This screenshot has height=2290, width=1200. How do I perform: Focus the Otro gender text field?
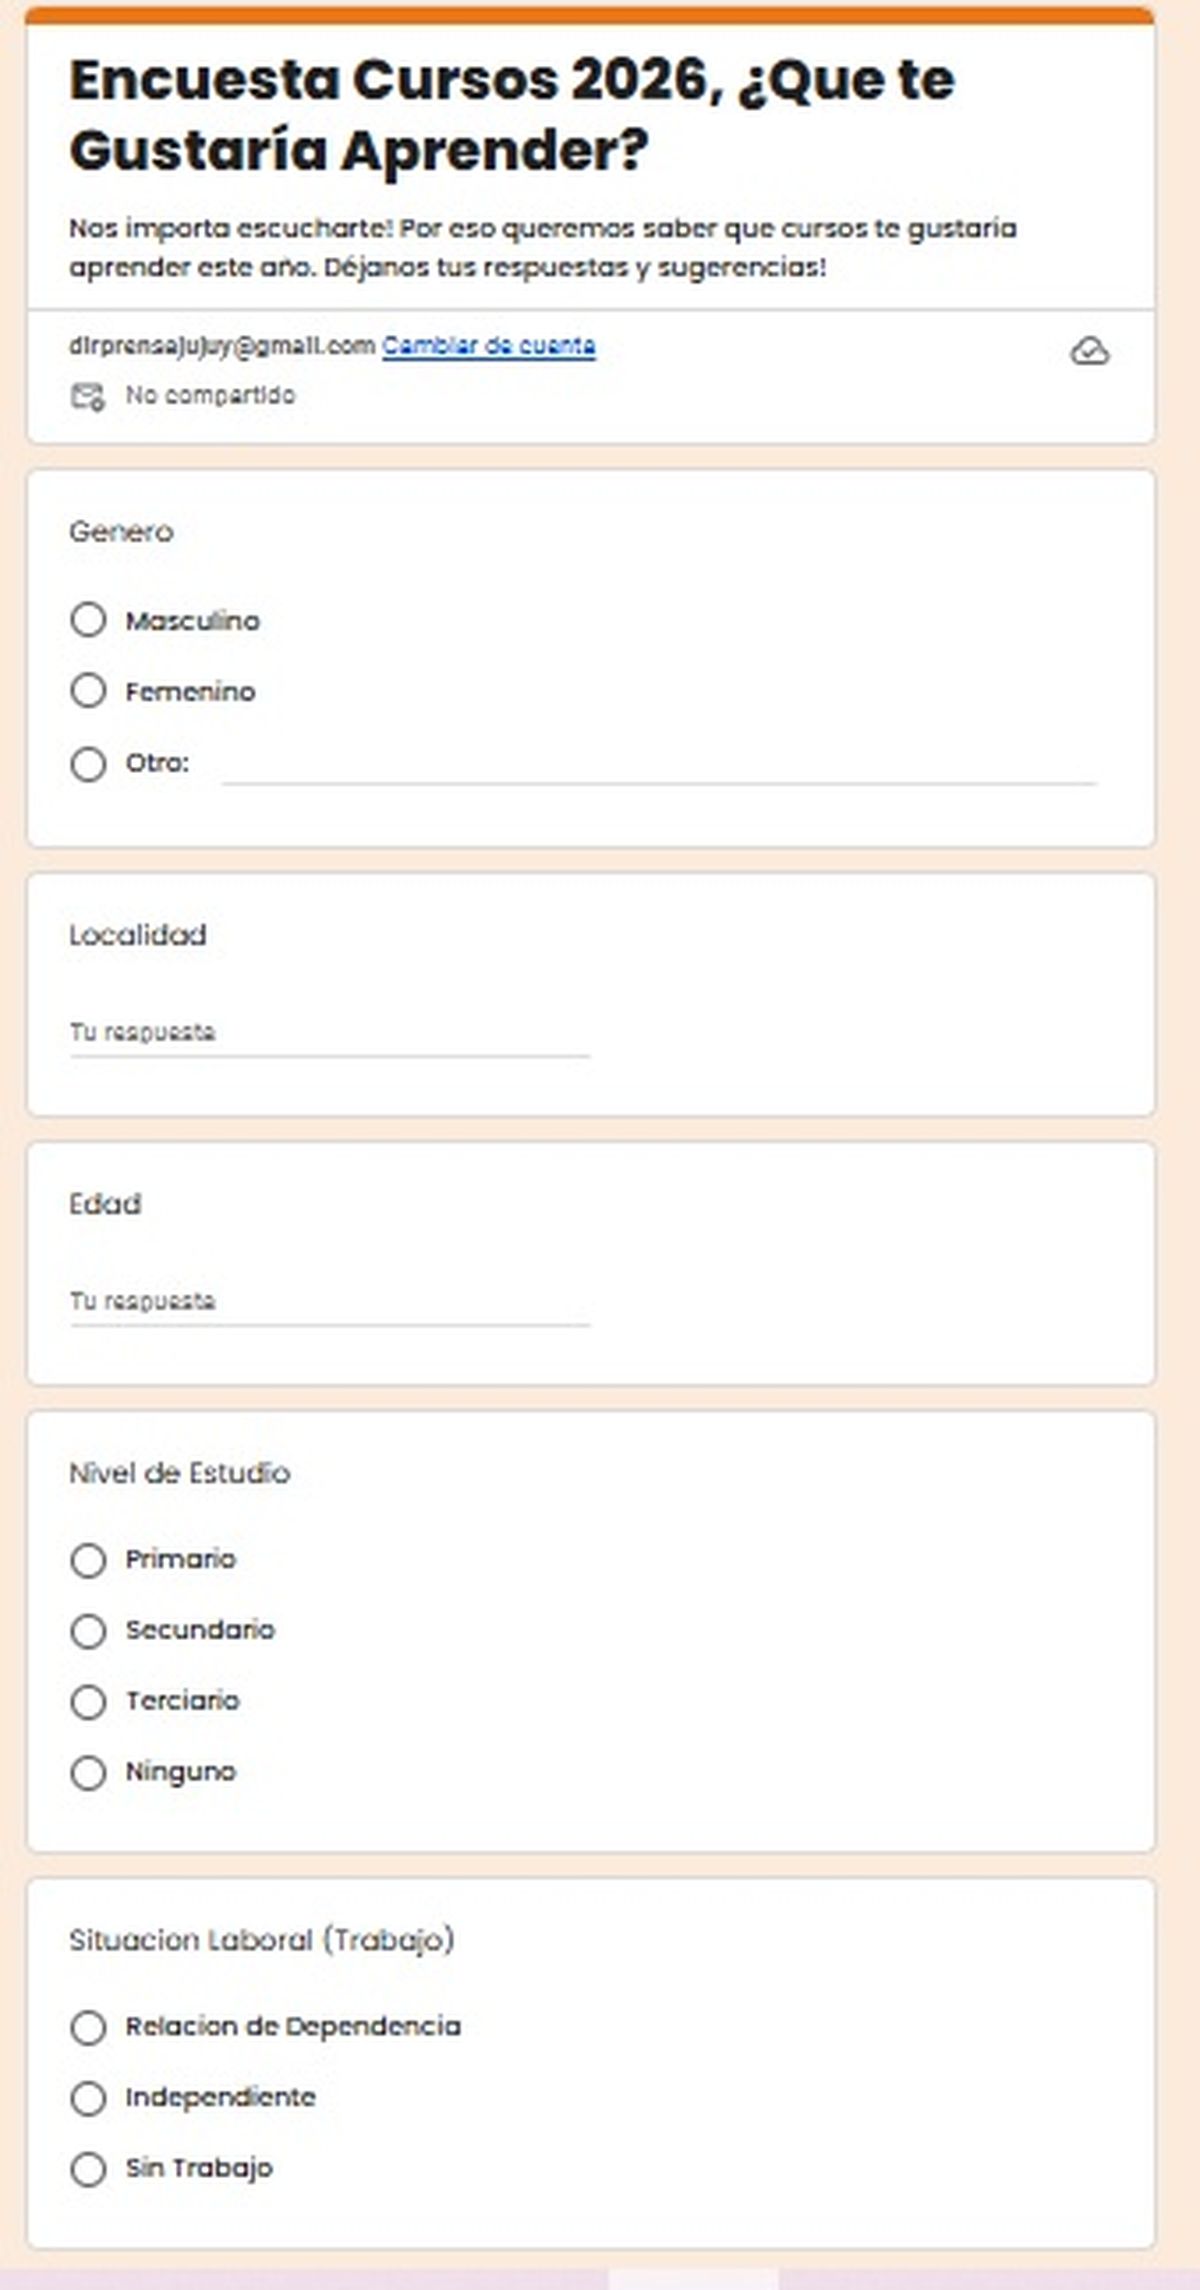click(x=658, y=766)
